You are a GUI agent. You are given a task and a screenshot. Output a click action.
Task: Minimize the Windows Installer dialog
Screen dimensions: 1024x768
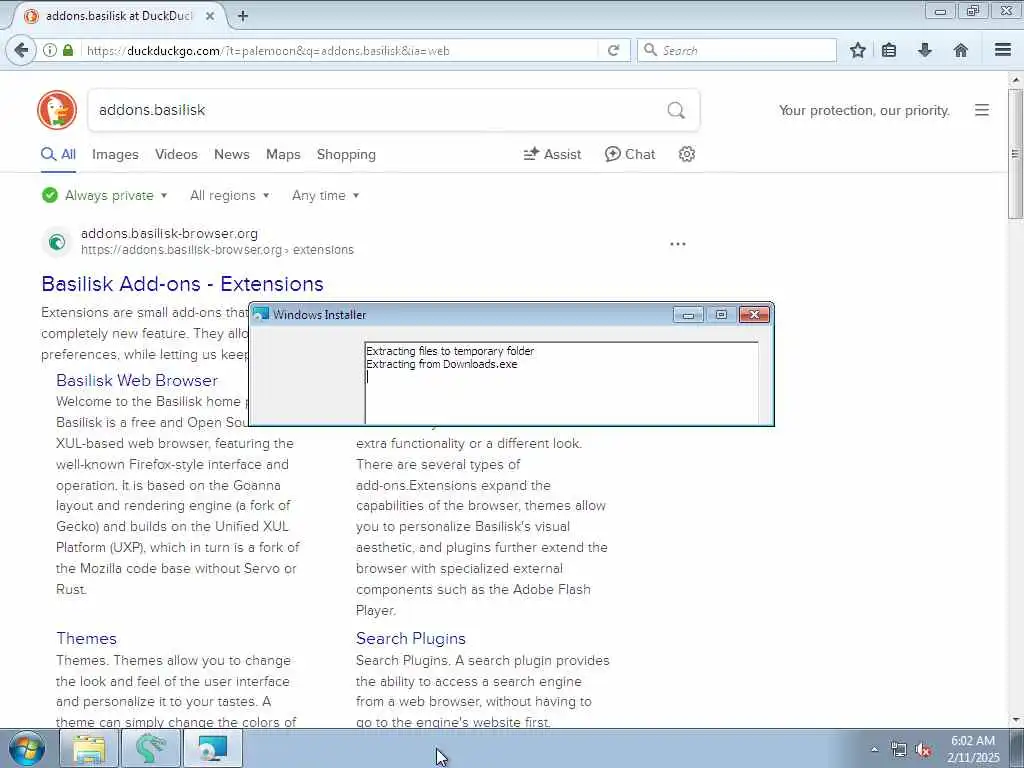pos(688,315)
